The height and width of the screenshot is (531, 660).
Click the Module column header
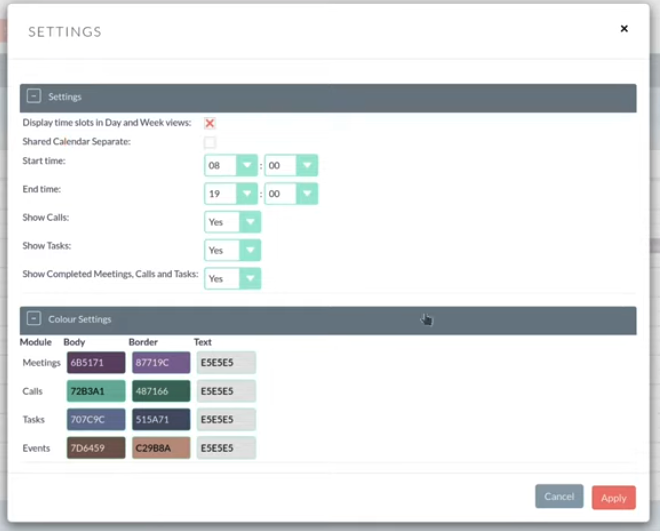tap(36, 342)
